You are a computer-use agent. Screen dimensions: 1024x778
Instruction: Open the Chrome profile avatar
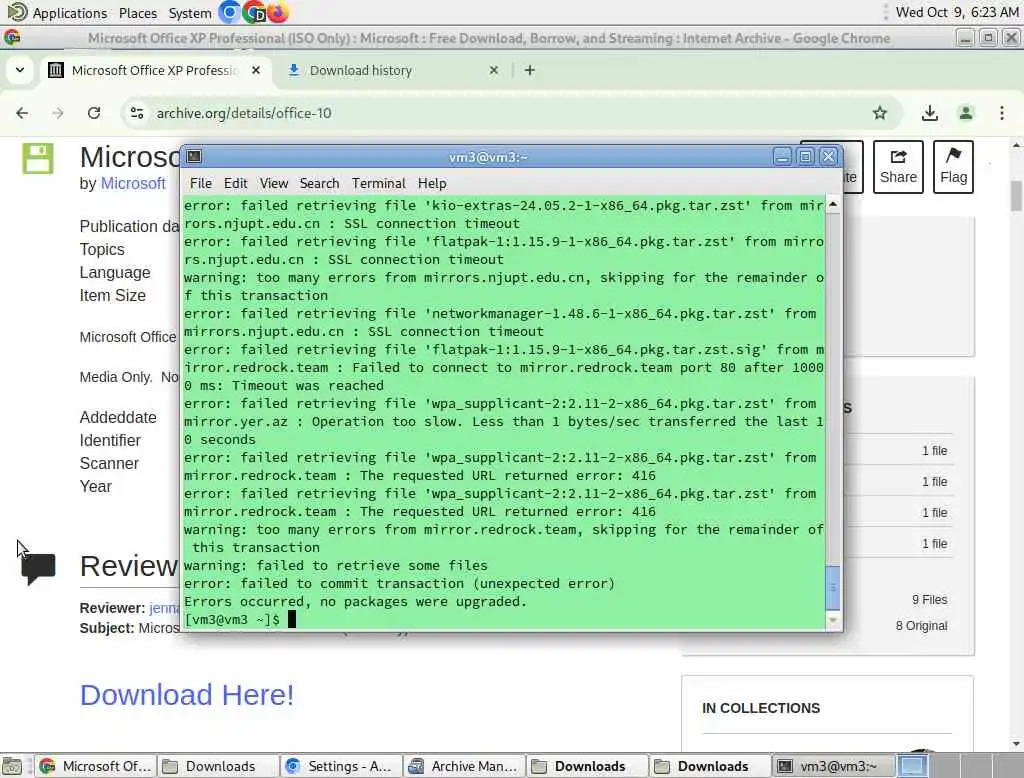pyautogui.click(x=965, y=113)
